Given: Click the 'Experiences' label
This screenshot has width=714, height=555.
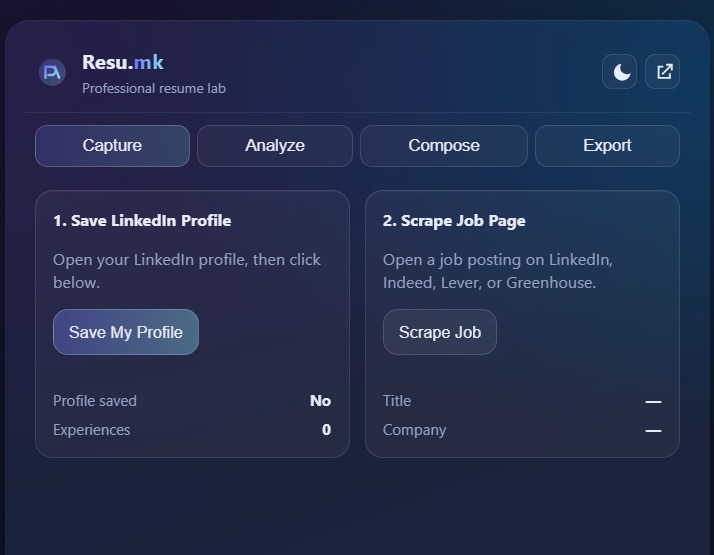Looking at the screenshot, I should pos(92,430).
